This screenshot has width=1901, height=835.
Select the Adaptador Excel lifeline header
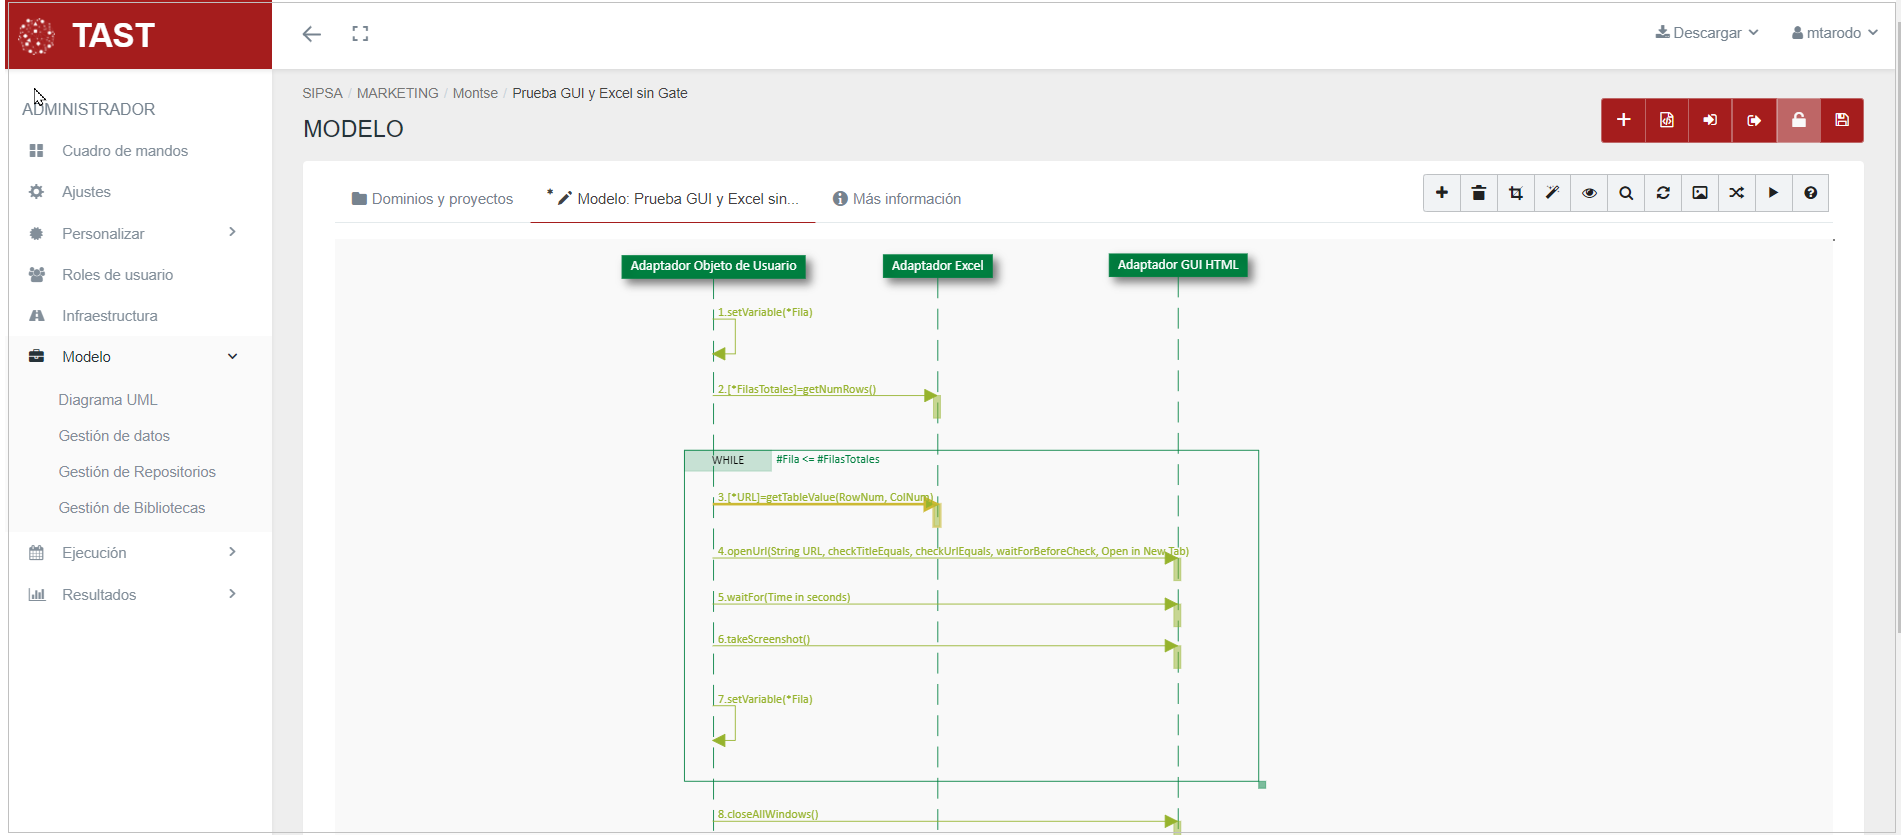point(937,266)
